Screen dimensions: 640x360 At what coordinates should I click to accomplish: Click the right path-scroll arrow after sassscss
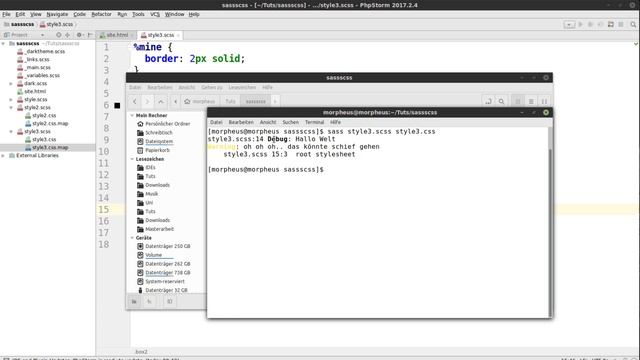275,101
